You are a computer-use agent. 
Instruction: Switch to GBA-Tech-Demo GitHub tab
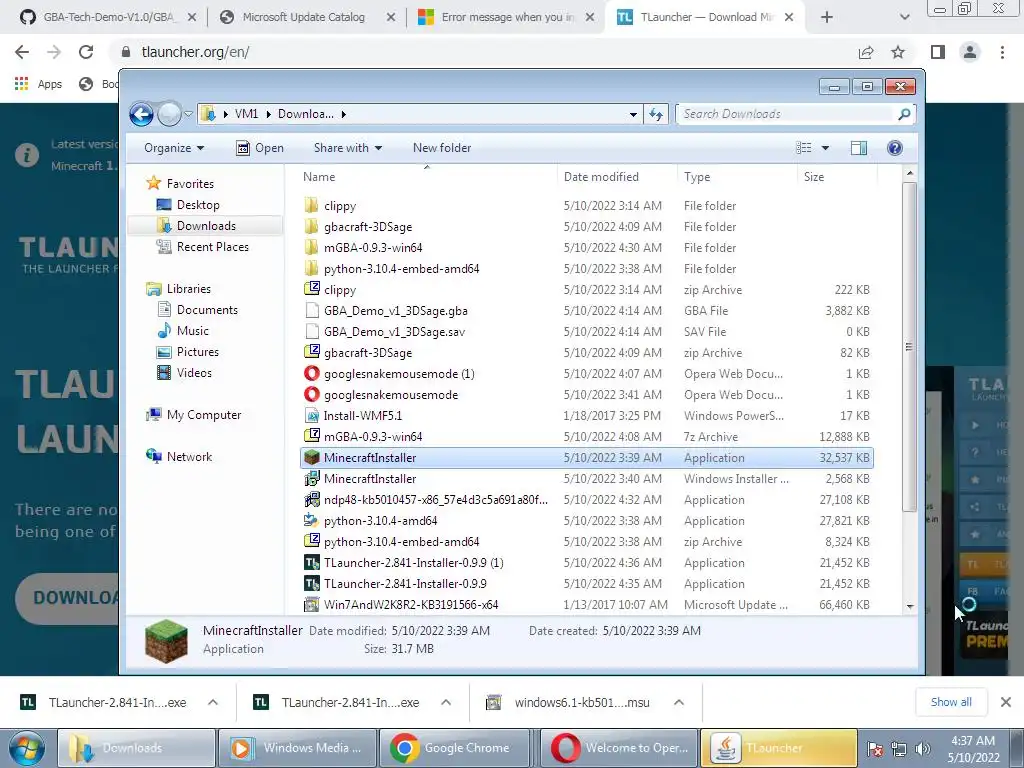(x=108, y=17)
